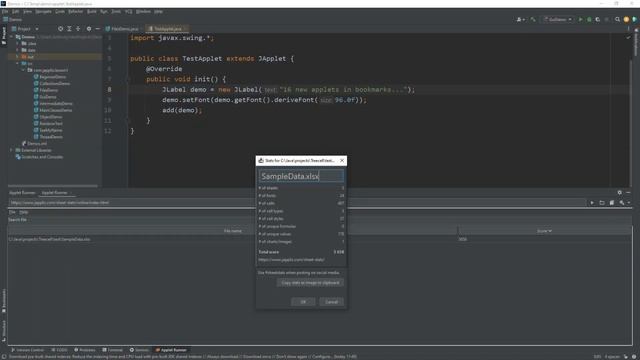The image size is (640, 360).
Task: Open the Refactor menu in menu bar
Action: (76, 11)
